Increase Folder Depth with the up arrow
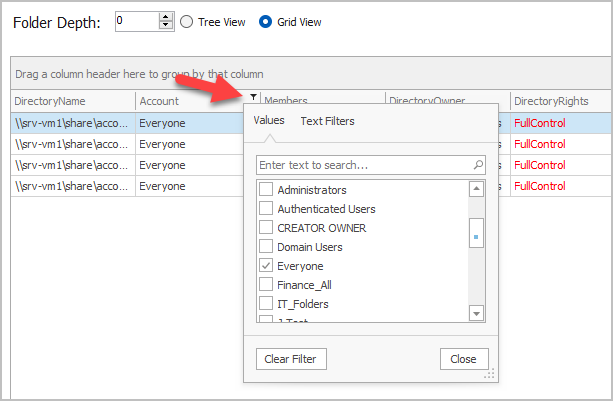The height and width of the screenshot is (401, 613). coord(165,17)
